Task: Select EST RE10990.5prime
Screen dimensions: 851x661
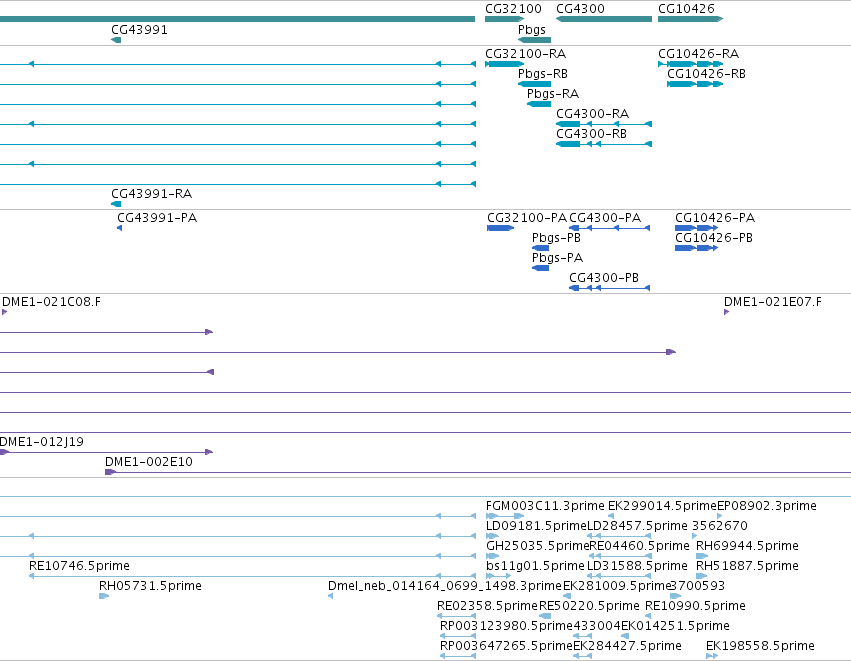Action: click(648, 616)
